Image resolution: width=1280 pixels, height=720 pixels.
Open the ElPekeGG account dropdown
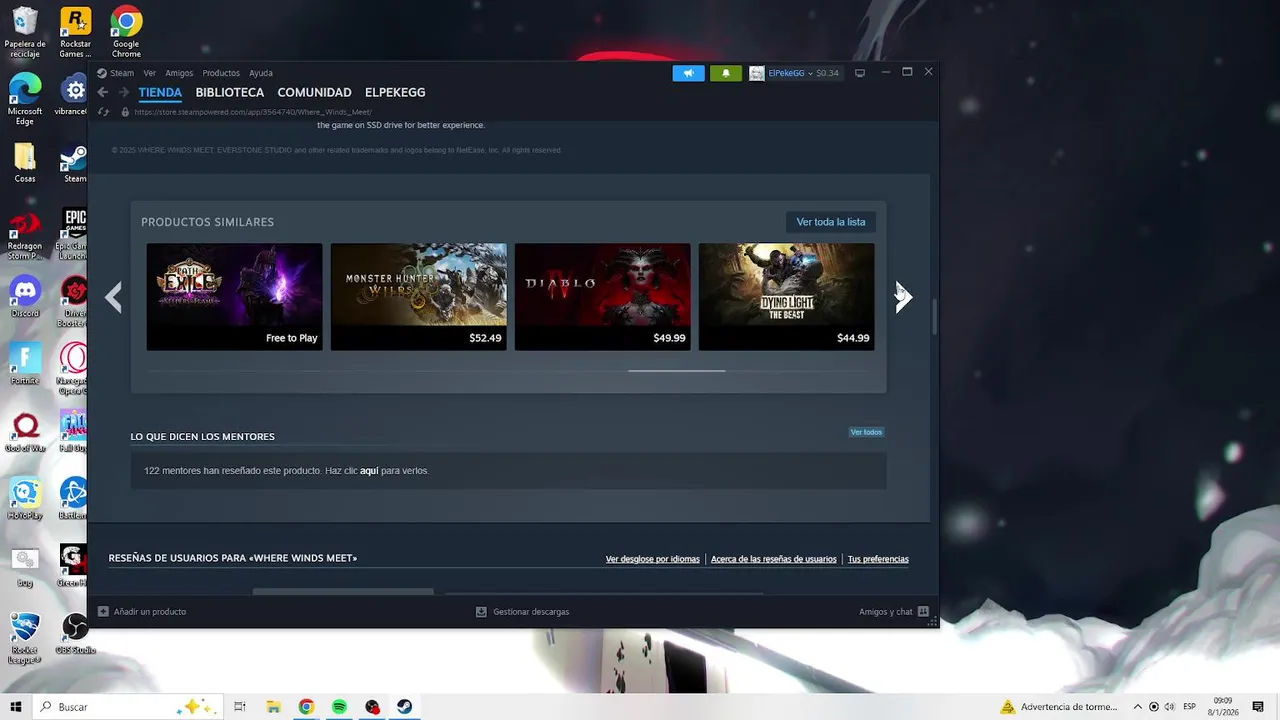tap(795, 73)
